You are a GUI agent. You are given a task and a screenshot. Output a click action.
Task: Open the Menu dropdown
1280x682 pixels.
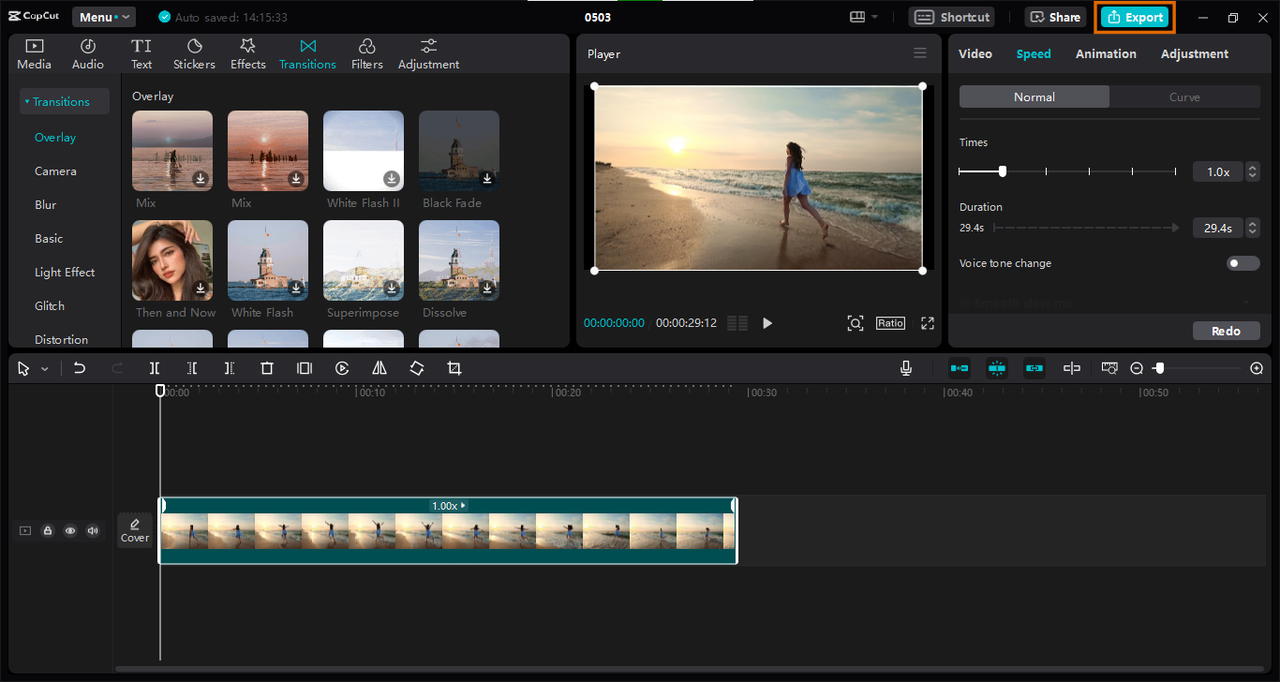pos(103,17)
